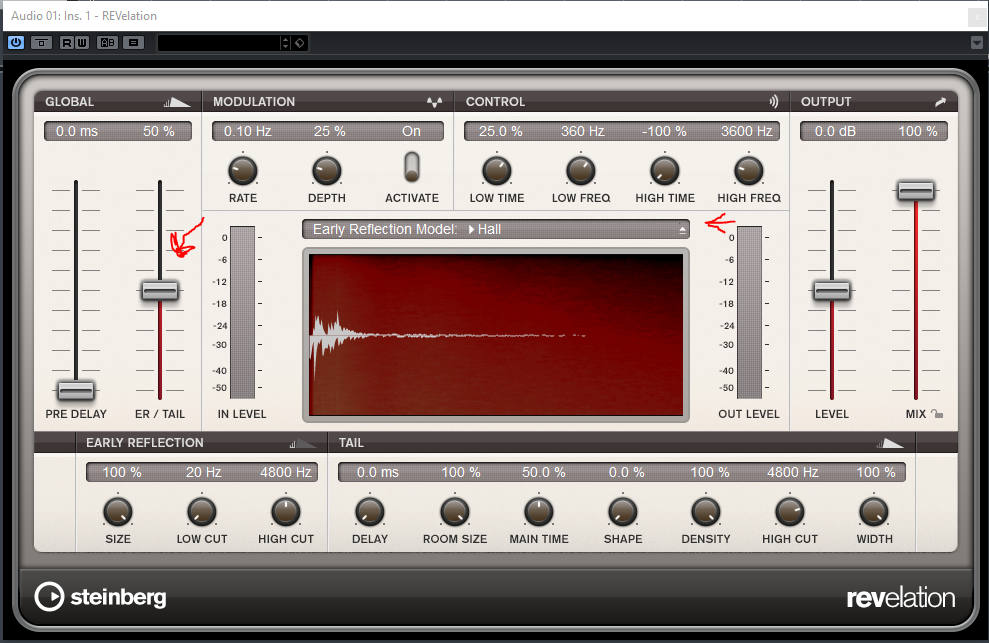This screenshot has width=989, height=643.
Task: Click the Early Reflection High Cut knob
Action: (x=286, y=512)
